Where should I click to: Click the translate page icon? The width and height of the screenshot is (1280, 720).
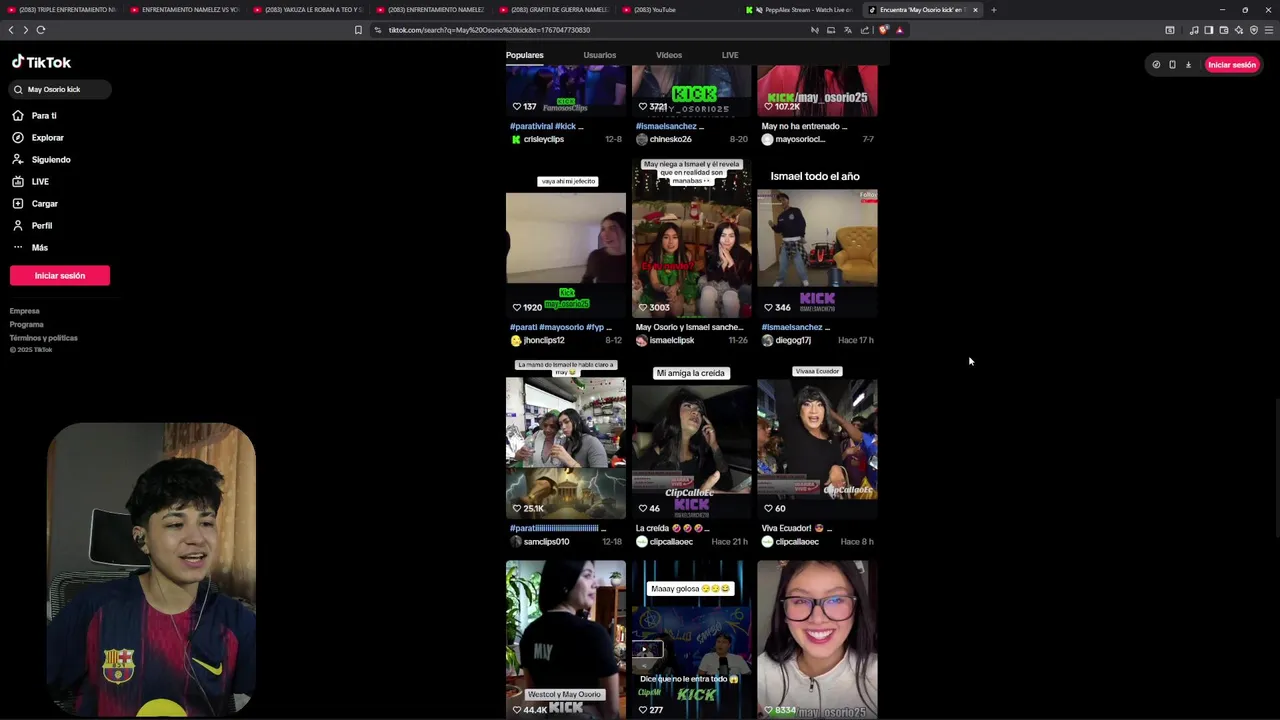coord(847,30)
